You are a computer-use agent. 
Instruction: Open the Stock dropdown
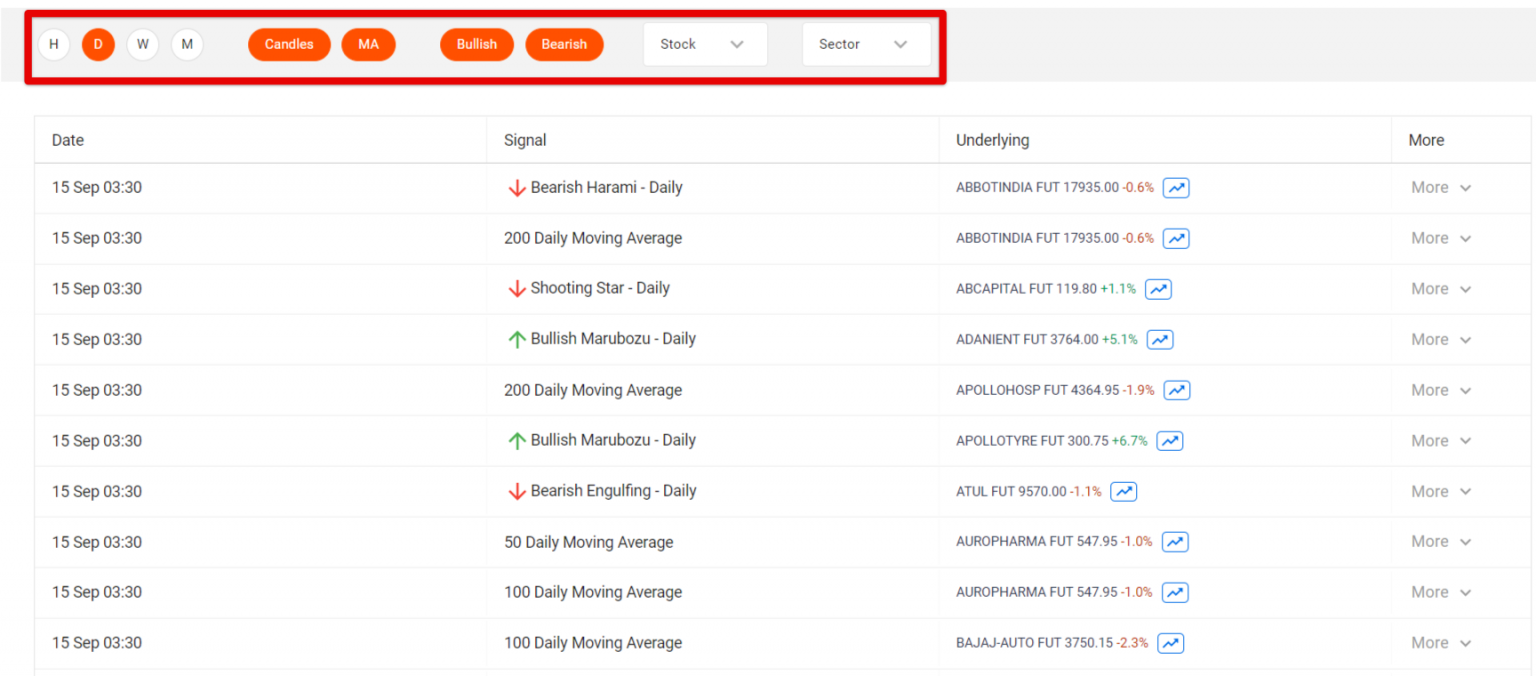click(x=704, y=44)
